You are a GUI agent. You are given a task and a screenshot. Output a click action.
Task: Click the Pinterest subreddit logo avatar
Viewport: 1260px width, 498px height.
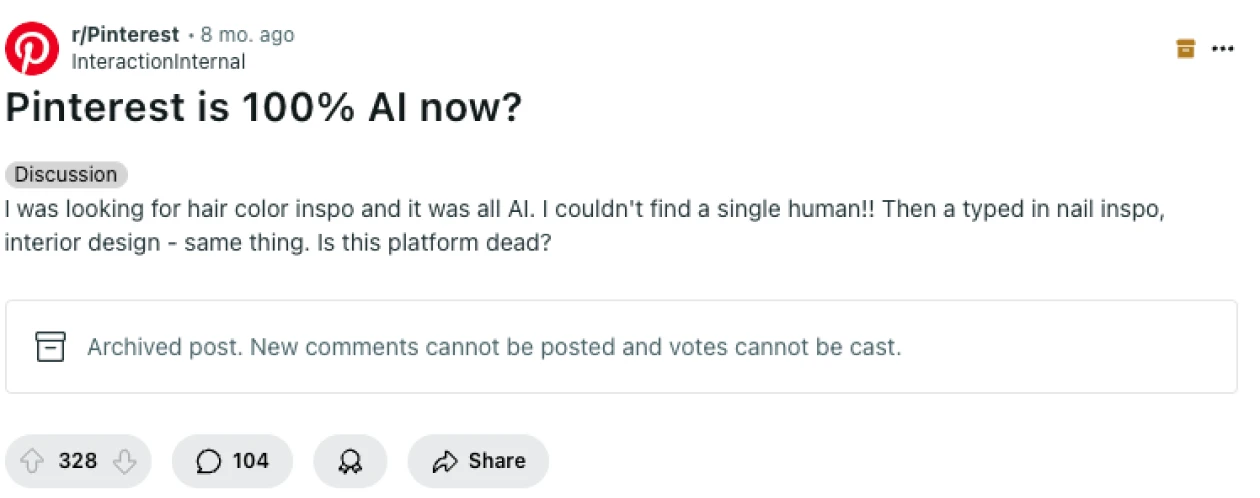point(32,47)
